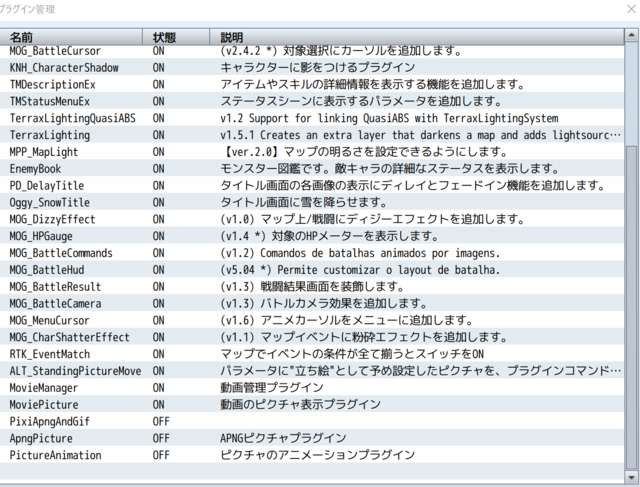Select the TMStatusMenuEx plugin
Image resolution: width=640 pixels, height=487 pixels.
click(49, 101)
